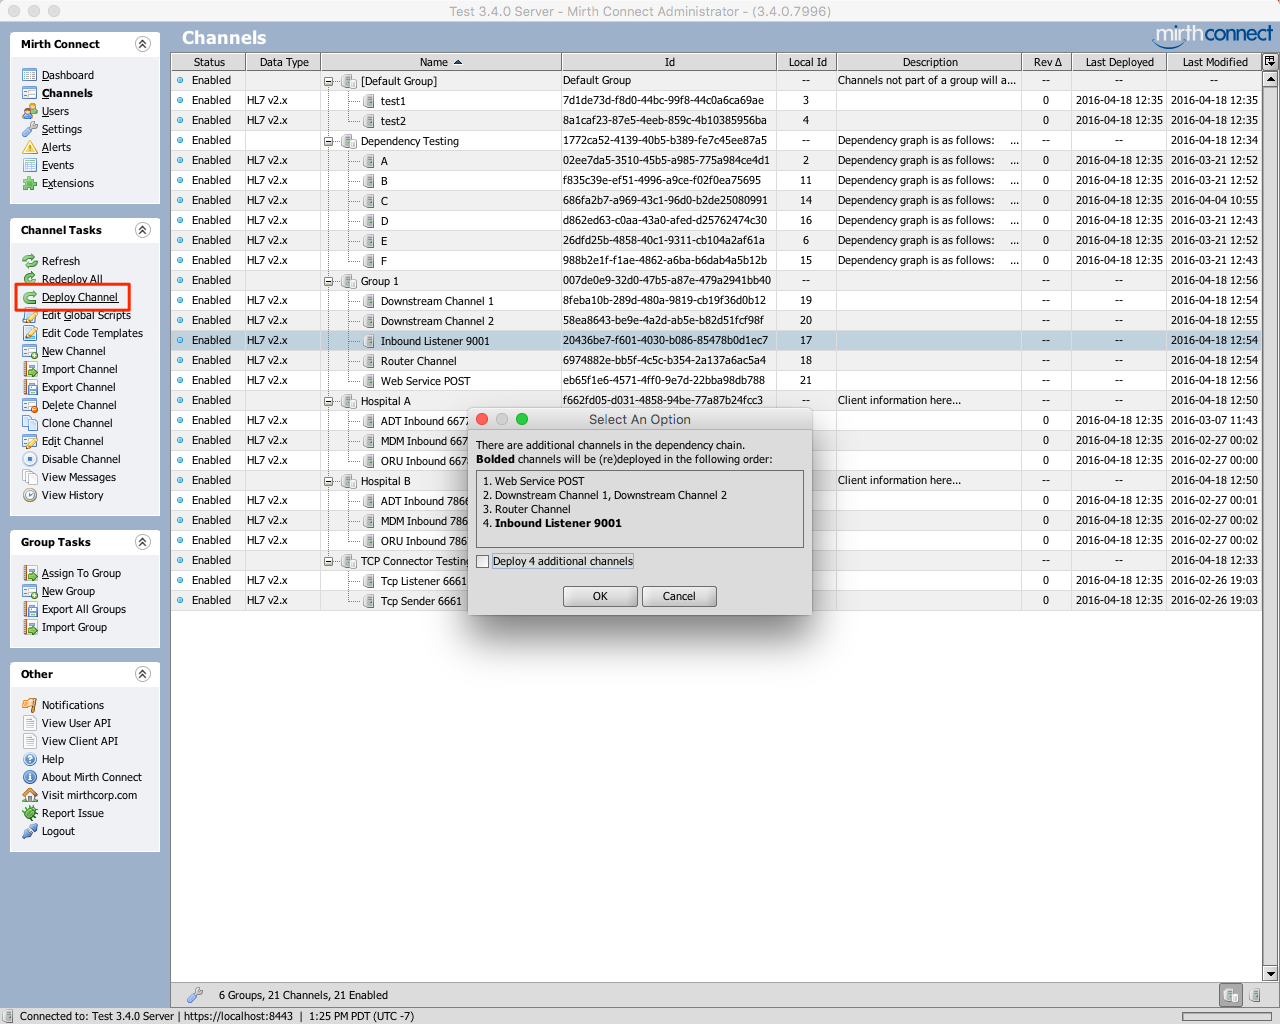
Task: Select the Tcp Listener 6661 row
Action: coord(716,581)
